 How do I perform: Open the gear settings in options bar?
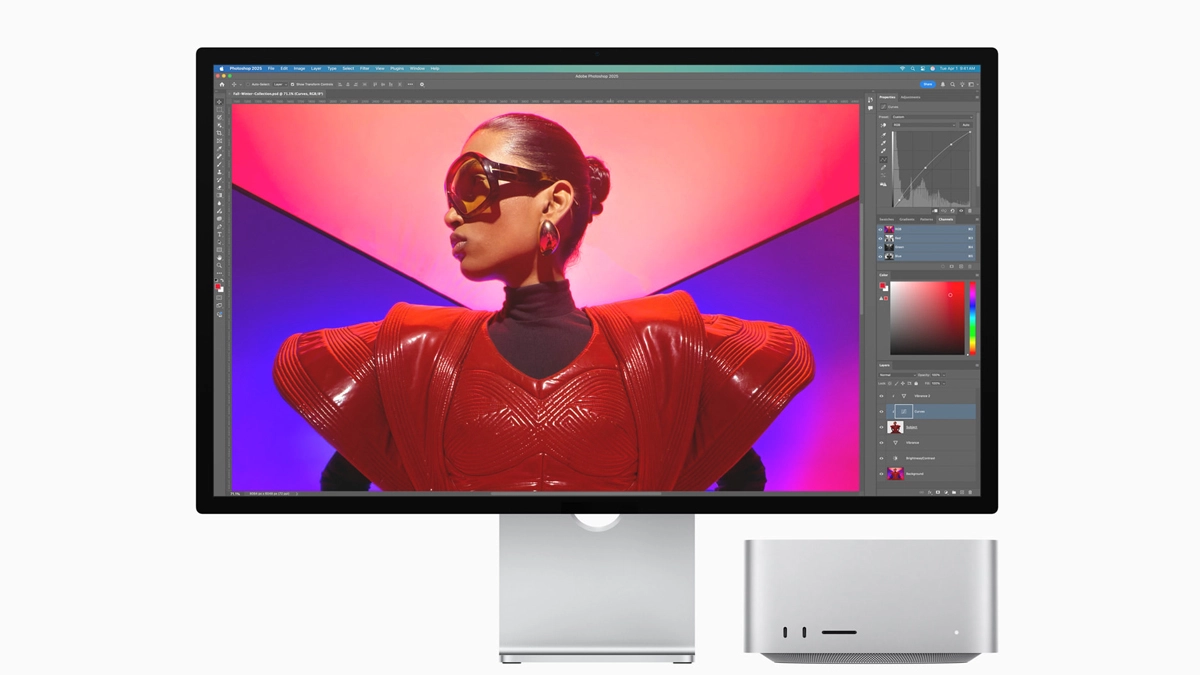click(x=422, y=84)
